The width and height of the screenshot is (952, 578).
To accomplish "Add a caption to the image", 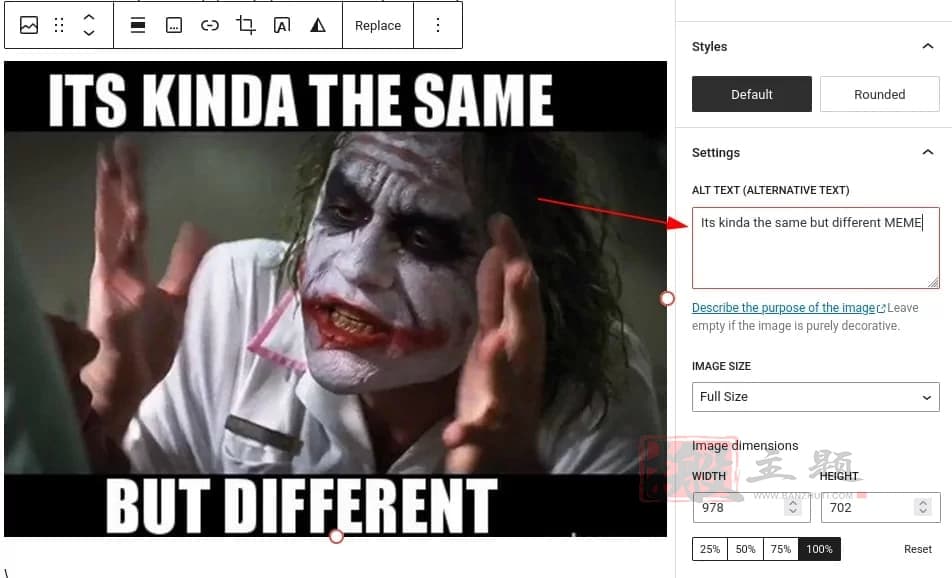I will click(x=174, y=26).
